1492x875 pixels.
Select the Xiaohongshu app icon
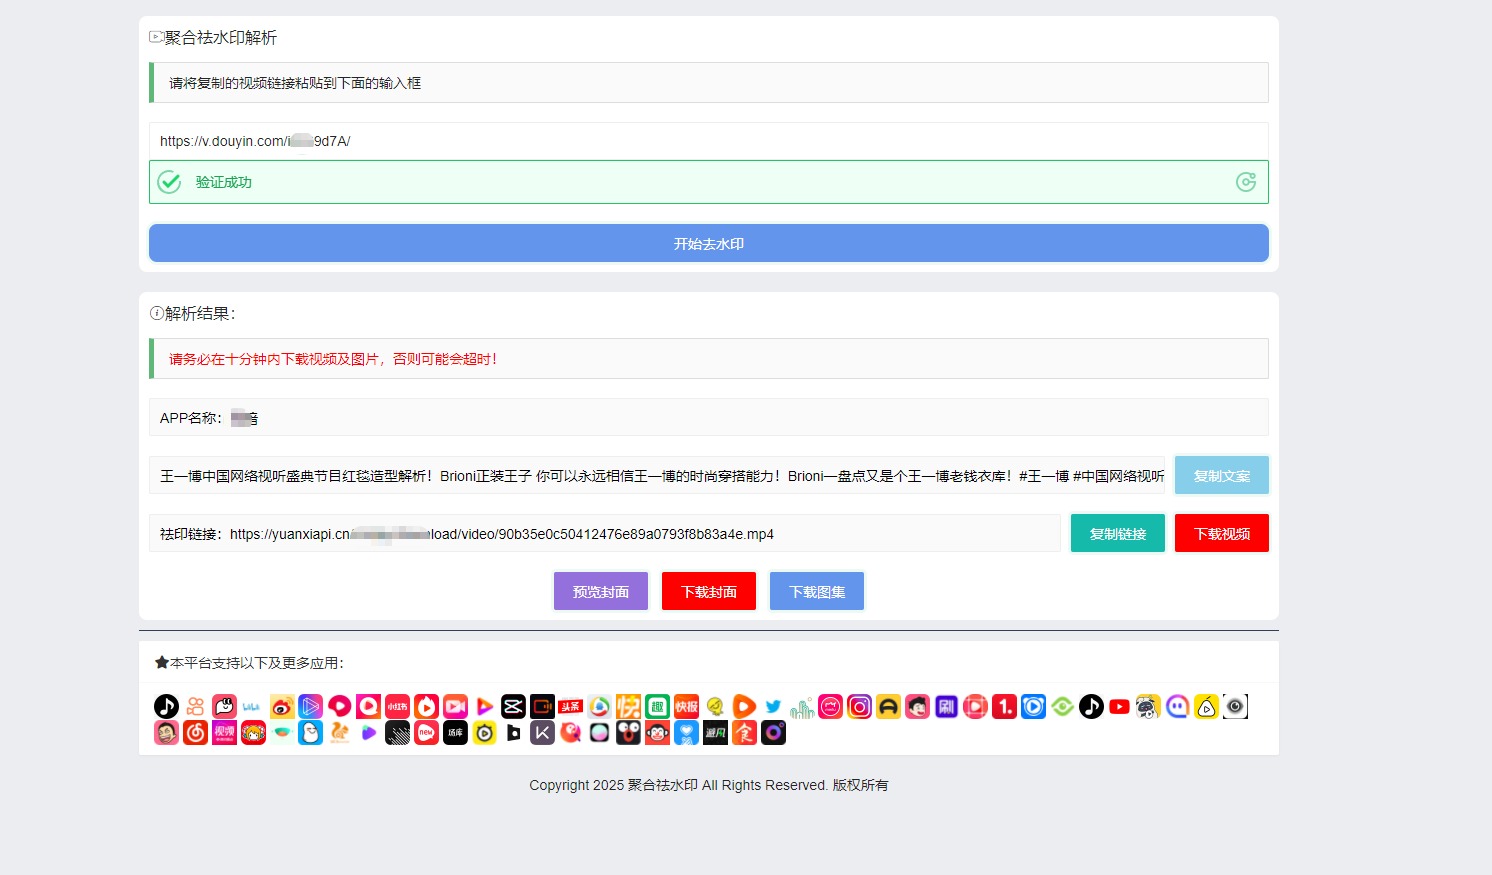point(396,706)
